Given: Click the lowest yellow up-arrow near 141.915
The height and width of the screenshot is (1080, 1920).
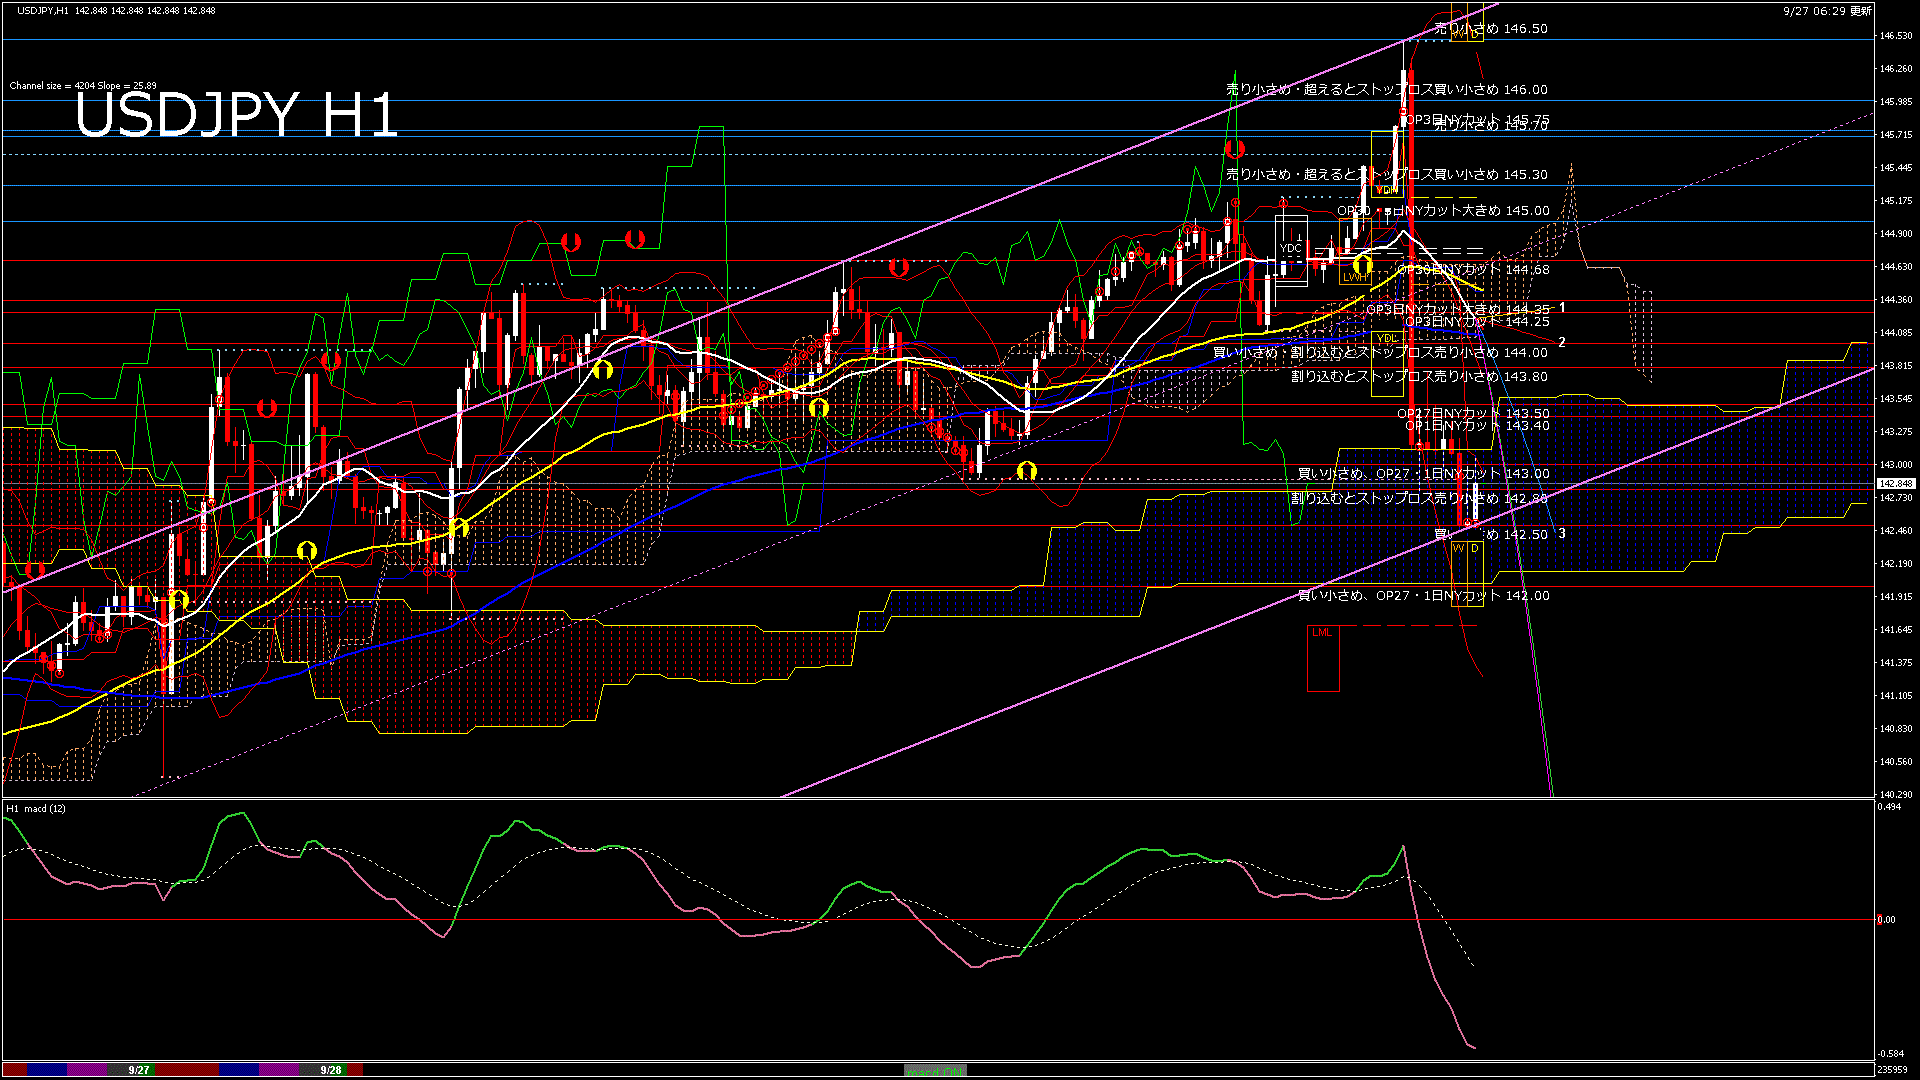Looking at the screenshot, I should coord(178,599).
